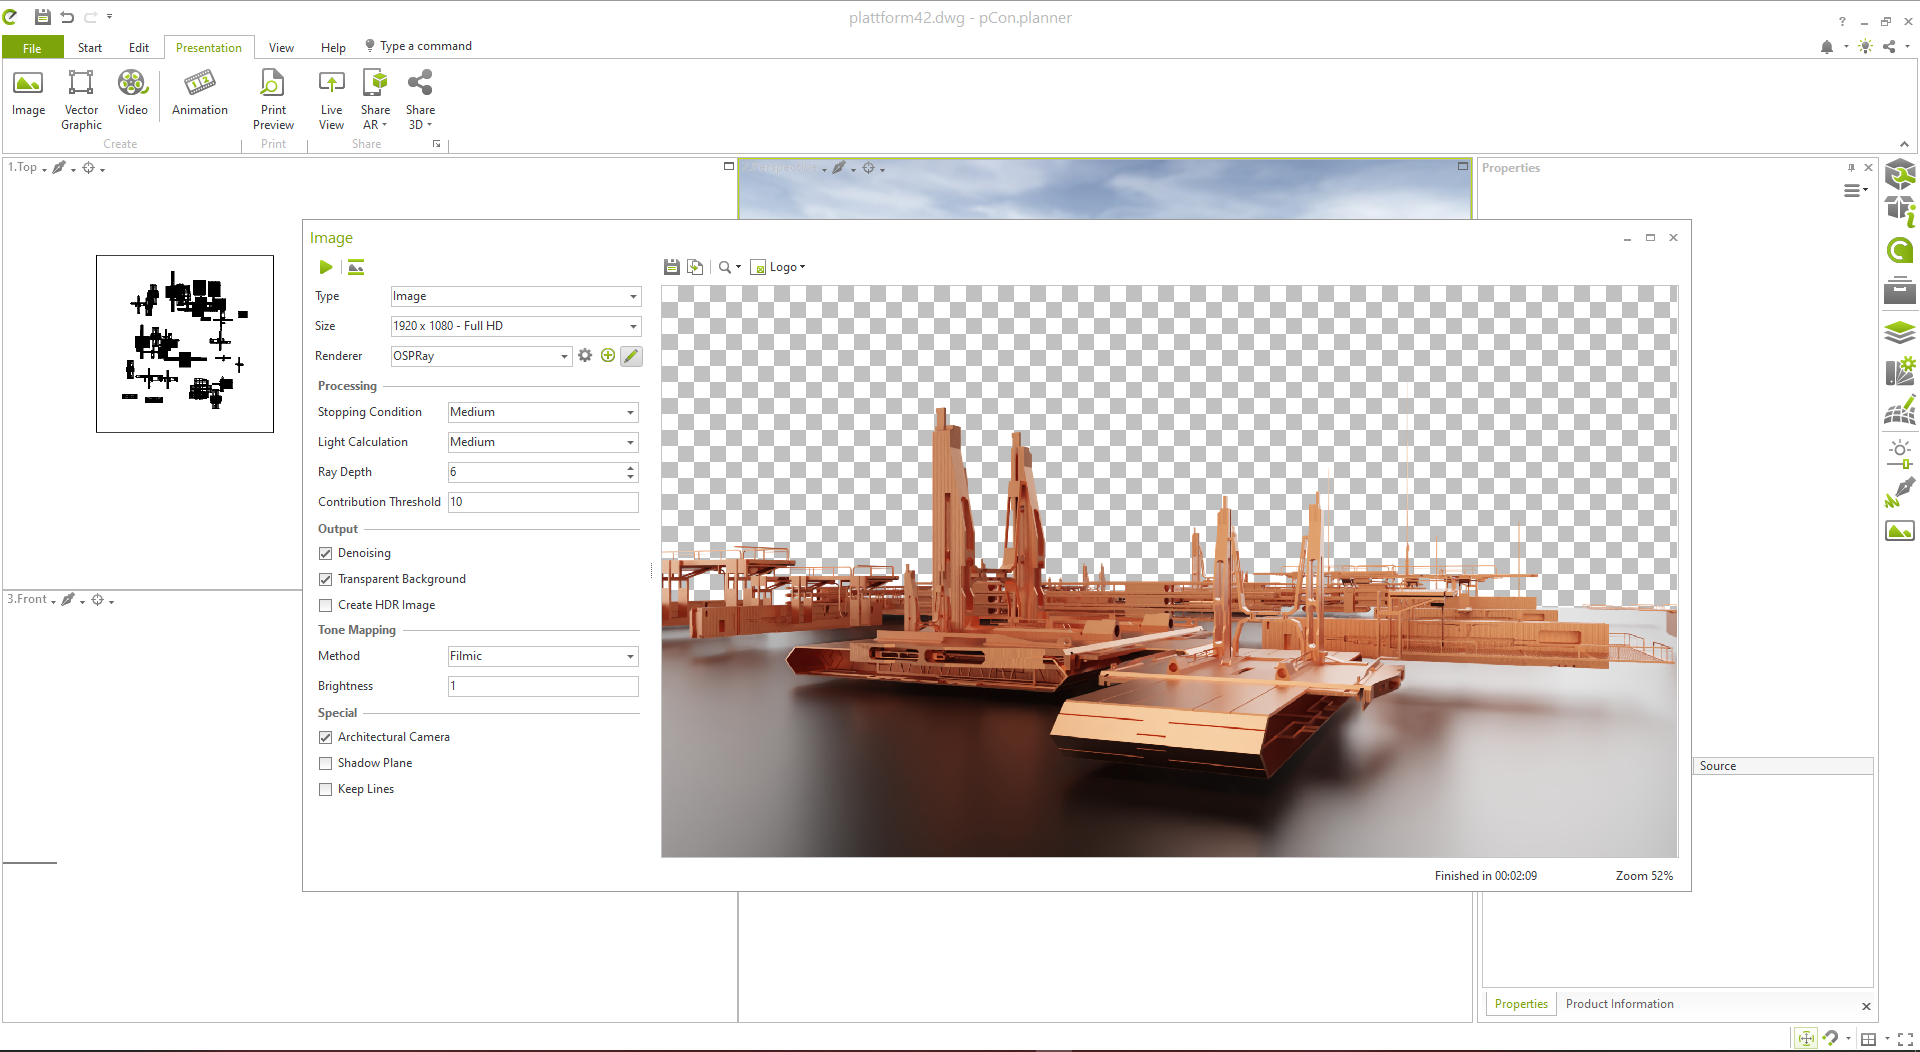The width and height of the screenshot is (1920, 1052).
Task: Click the export image icon next to save
Action: (x=695, y=267)
